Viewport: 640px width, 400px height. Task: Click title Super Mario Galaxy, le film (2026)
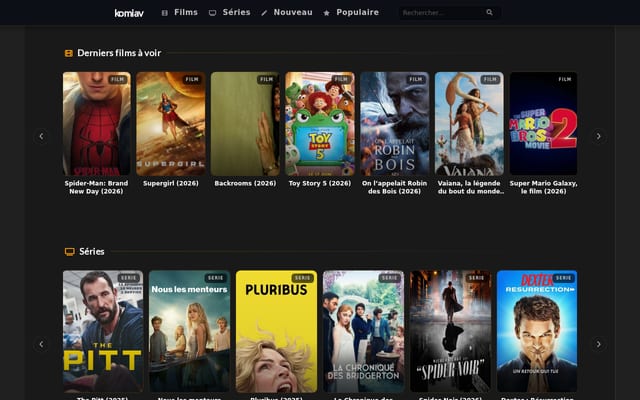[x=543, y=187]
